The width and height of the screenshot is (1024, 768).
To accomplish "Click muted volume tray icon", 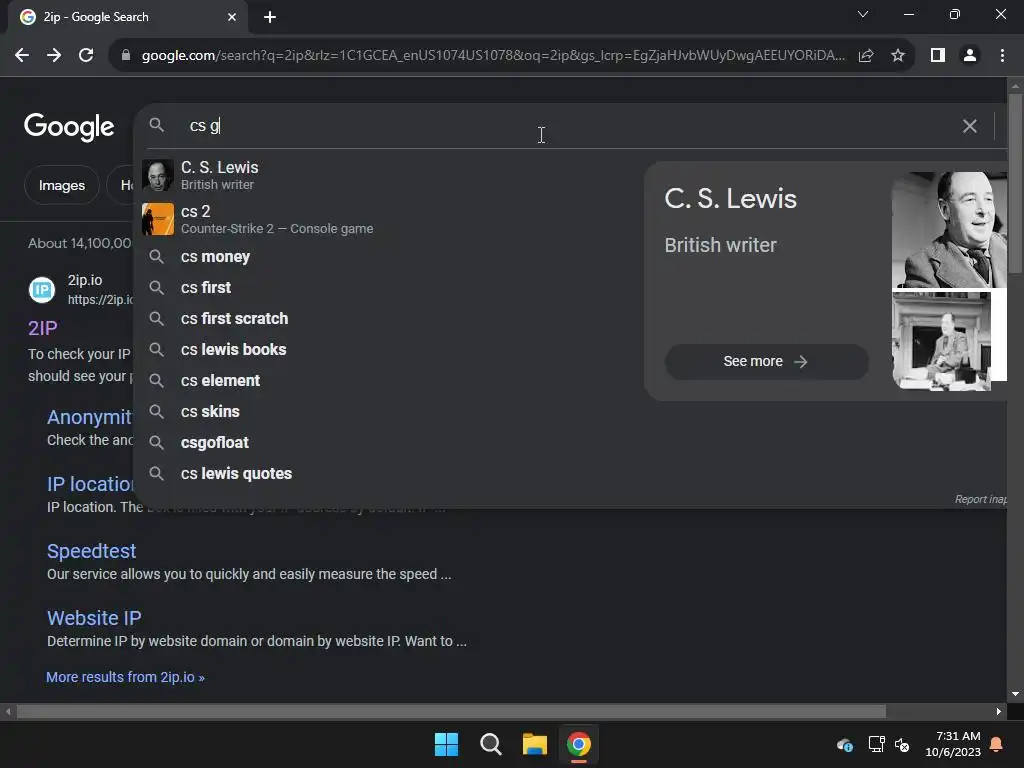I will pyautogui.click(x=902, y=744).
